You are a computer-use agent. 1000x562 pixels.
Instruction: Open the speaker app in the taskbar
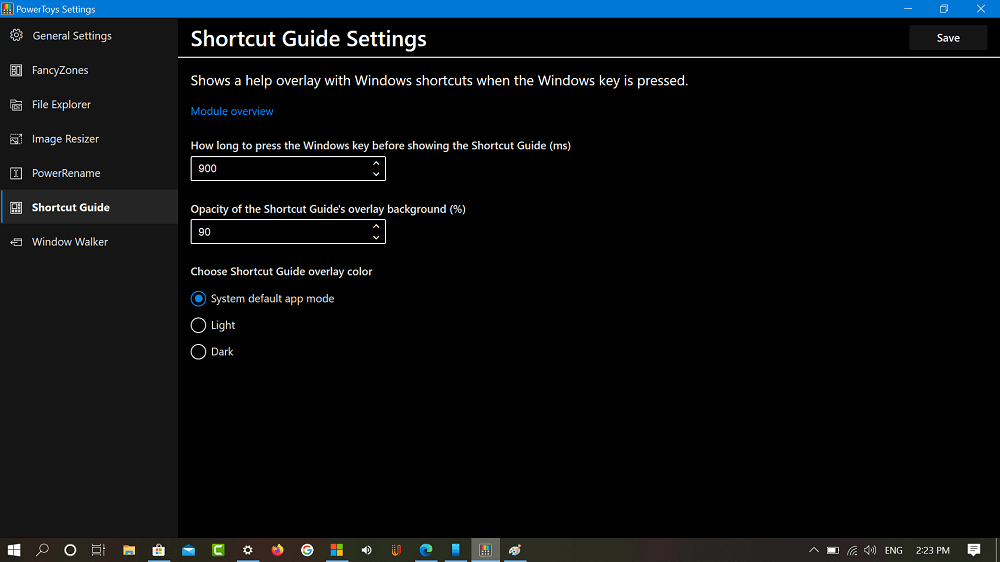367,550
